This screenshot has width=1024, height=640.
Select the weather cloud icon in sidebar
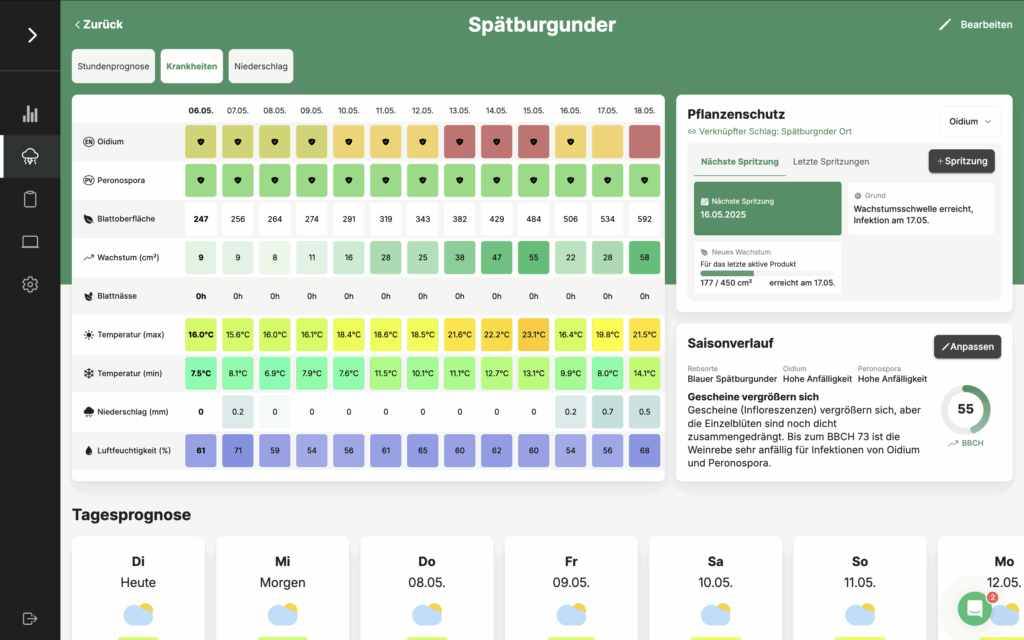pos(30,157)
